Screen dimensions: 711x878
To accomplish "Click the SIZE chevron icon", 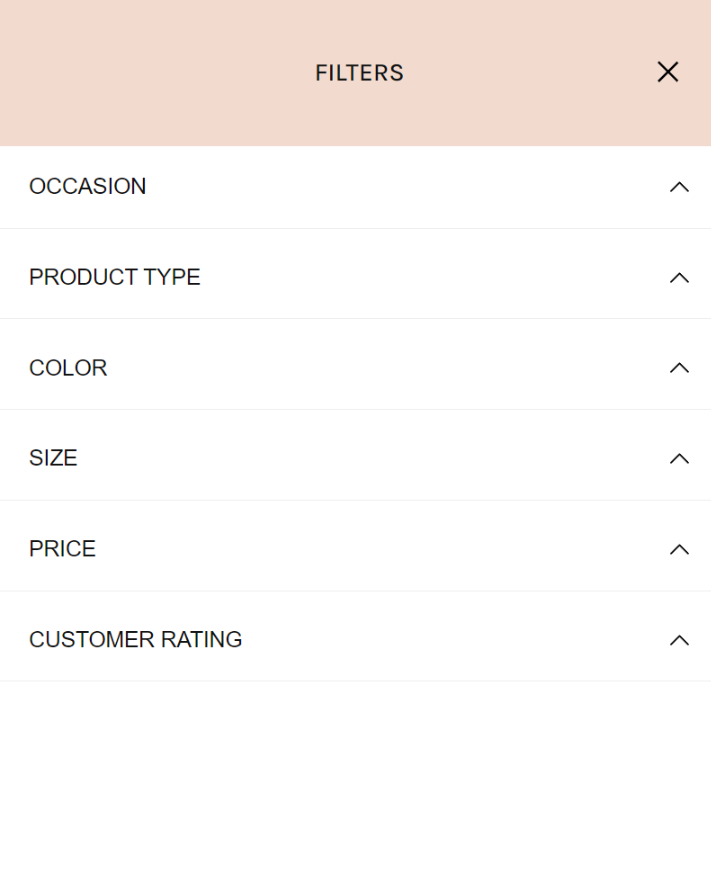I will (x=680, y=458).
